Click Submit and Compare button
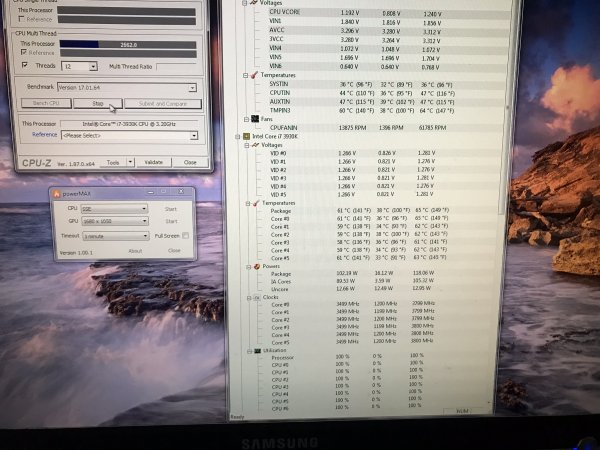 pos(163,104)
